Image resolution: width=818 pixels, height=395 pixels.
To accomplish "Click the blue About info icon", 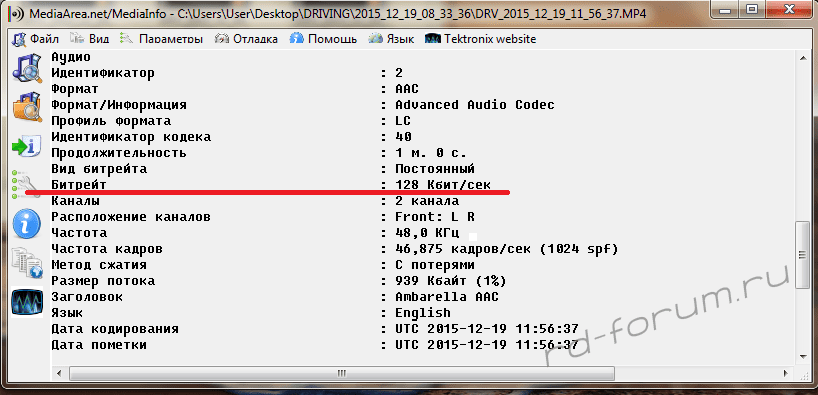I will (26, 223).
